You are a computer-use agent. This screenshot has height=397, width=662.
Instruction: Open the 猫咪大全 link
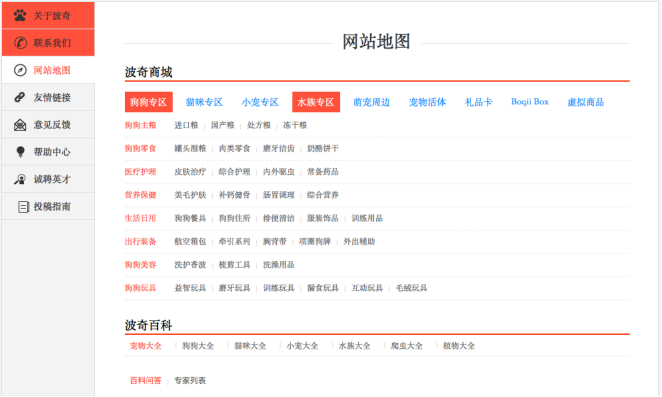(250, 345)
